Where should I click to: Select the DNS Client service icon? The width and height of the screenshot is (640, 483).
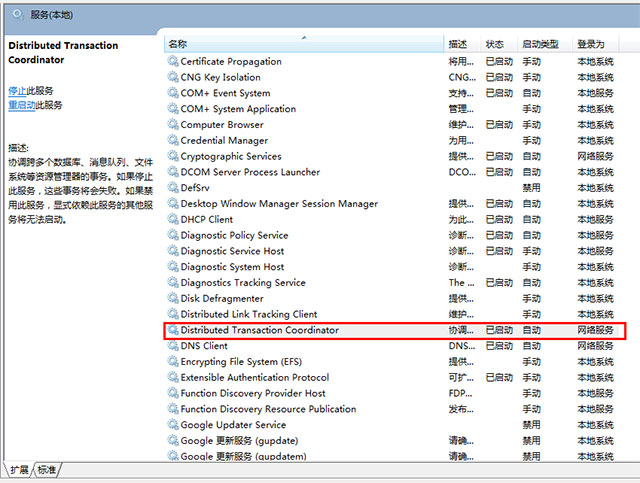pyautogui.click(x=173, y=346)
